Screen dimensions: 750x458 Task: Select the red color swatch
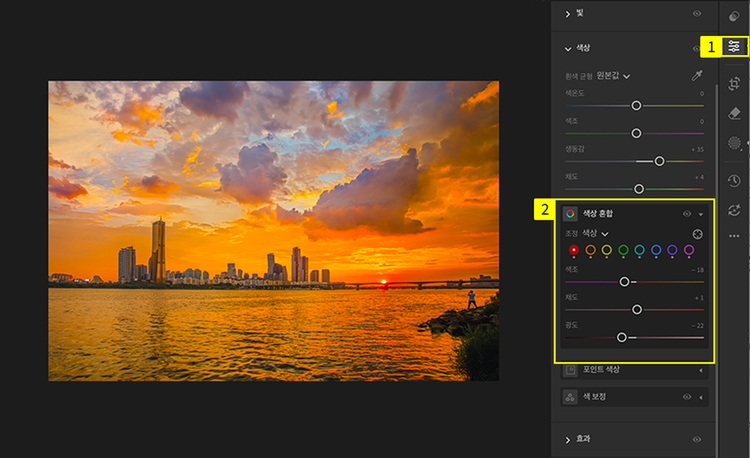(x=574, y=250)
